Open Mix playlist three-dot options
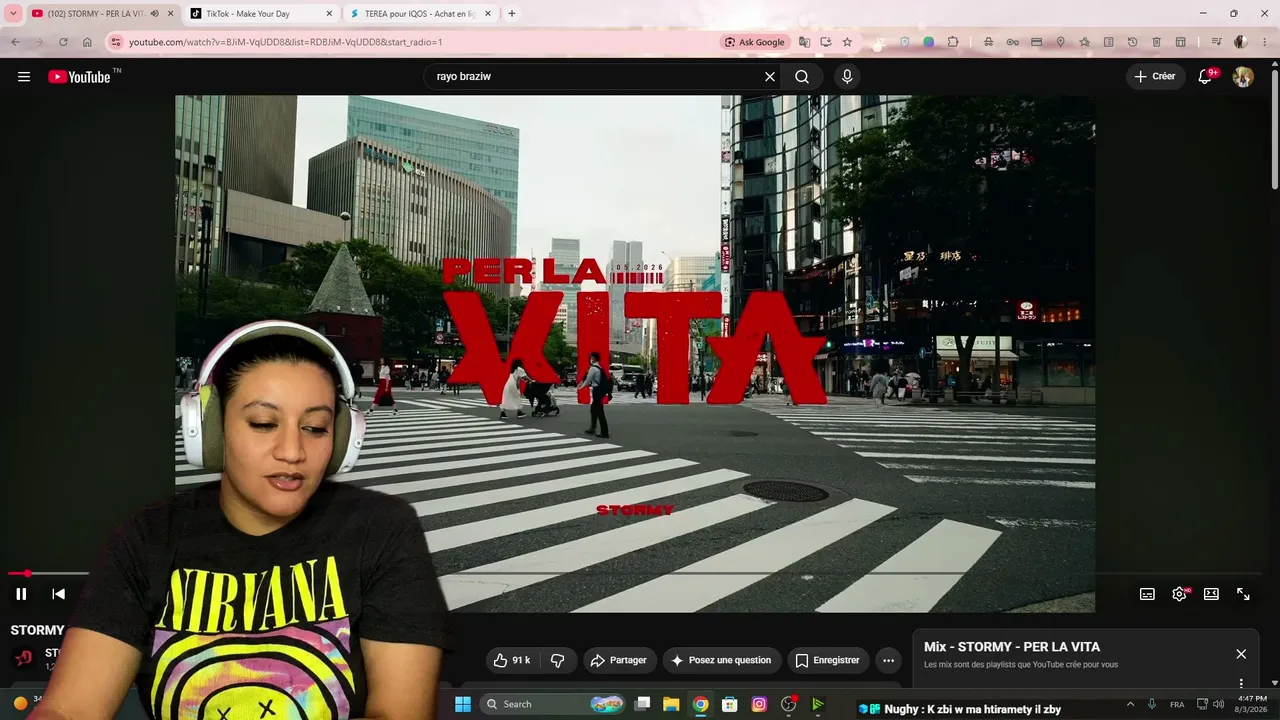Screen dimensions: 1280x720 1241,683
